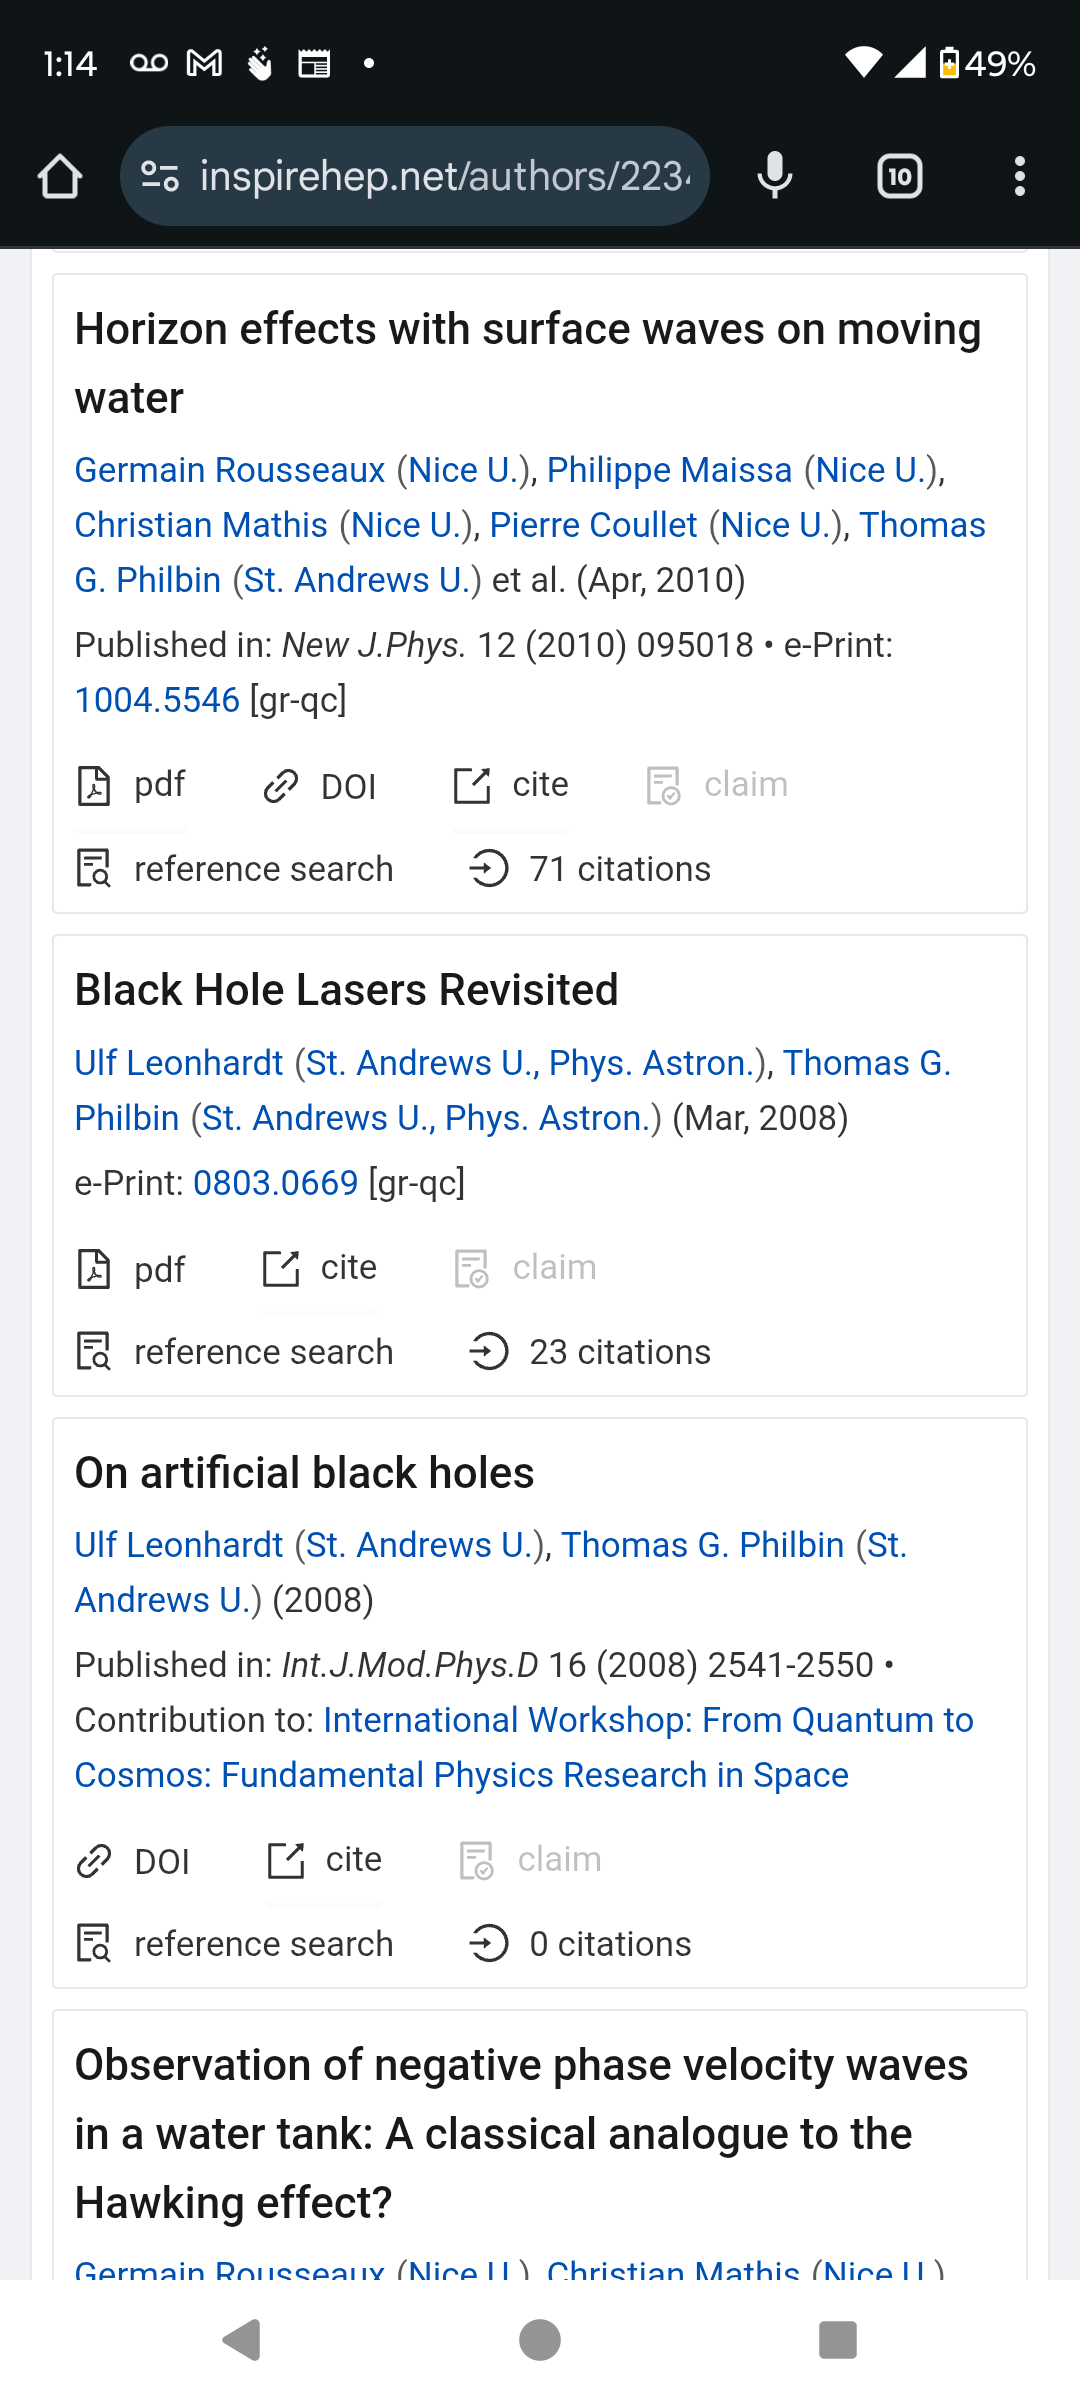Viewport: 1080px width, 2400px height.
Task: Tap the Android back navigation button
Action: pyautogui.click(x=241, y=2339)
